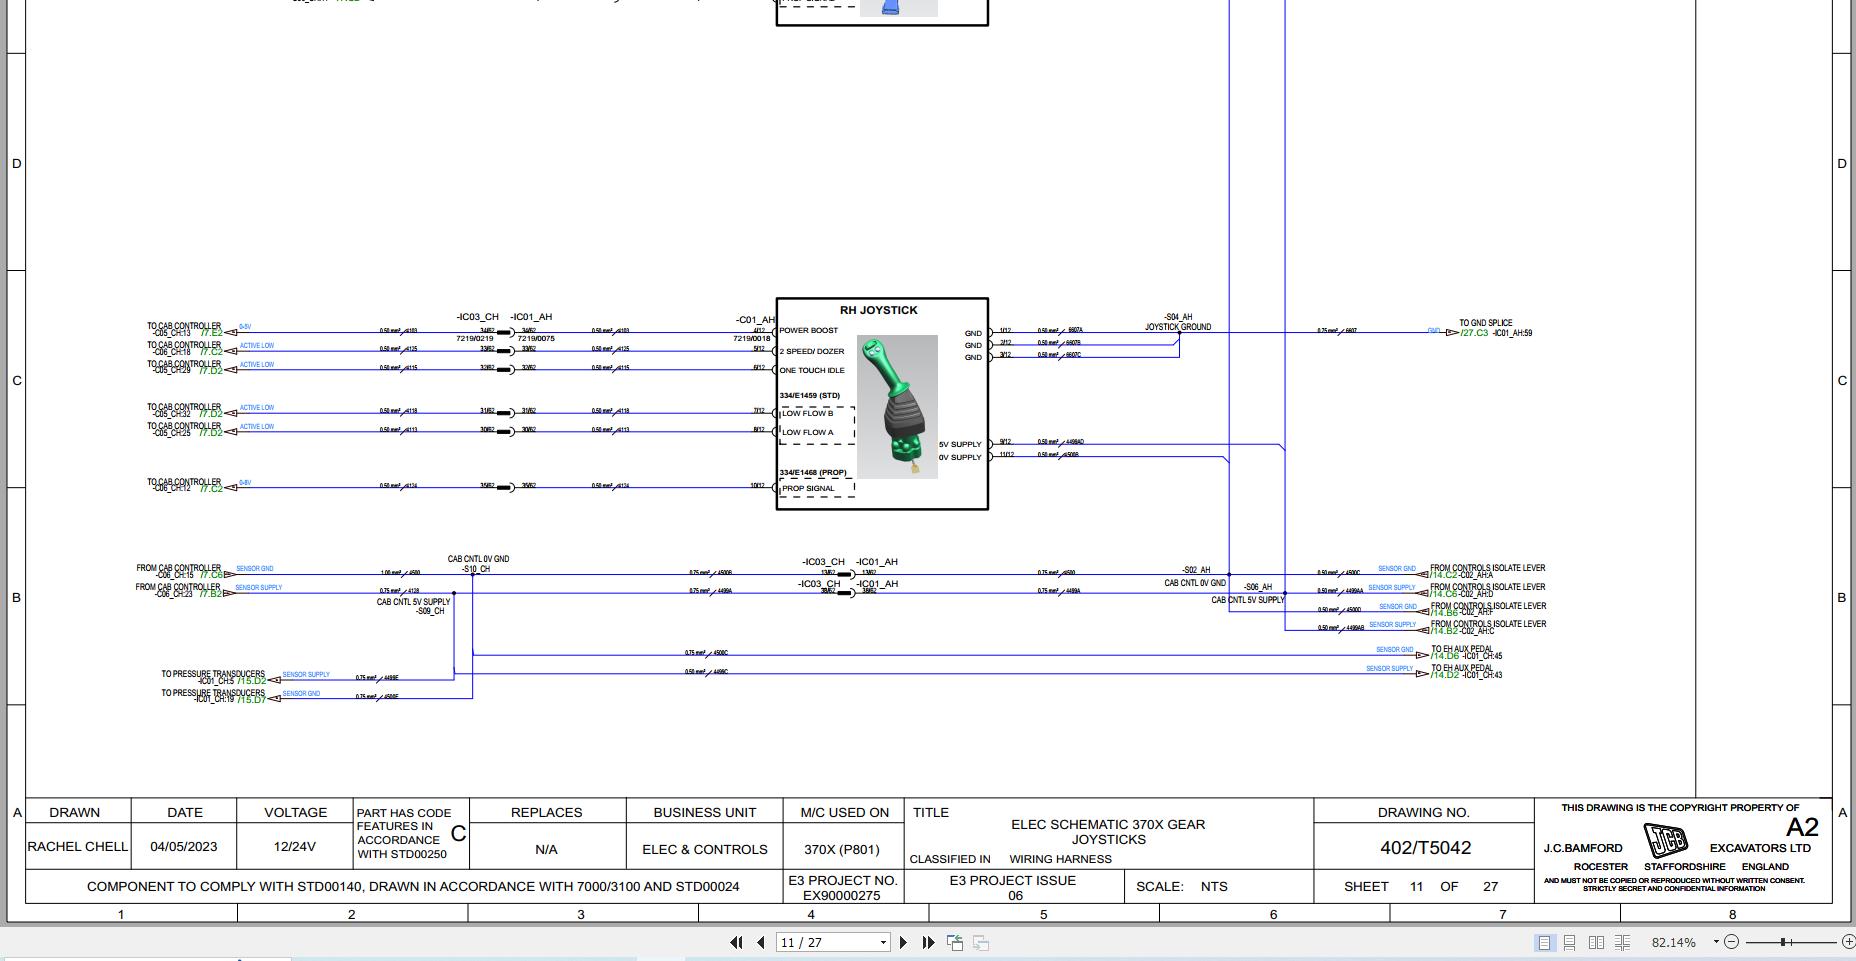Viewport: 1856px width, 961px height.
Task: Switch to facing pages view
Action: coord(1596,942)
